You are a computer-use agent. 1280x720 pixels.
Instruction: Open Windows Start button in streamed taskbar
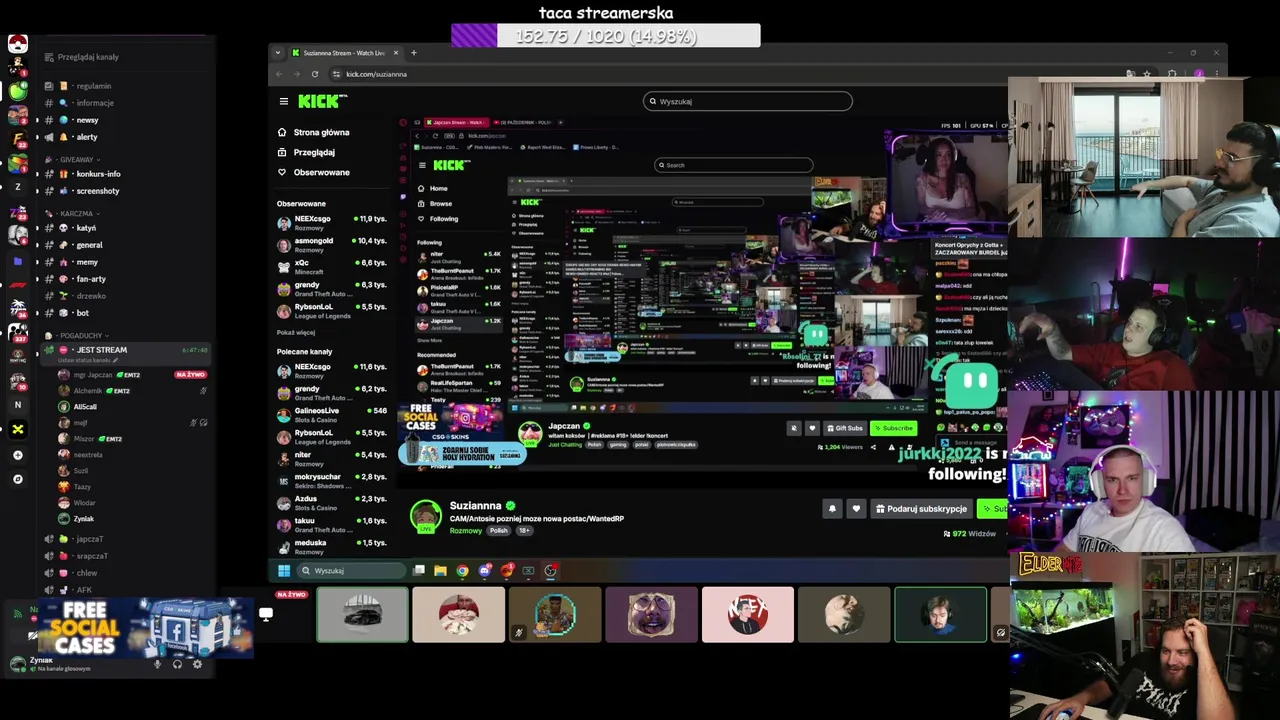point(284,571)
